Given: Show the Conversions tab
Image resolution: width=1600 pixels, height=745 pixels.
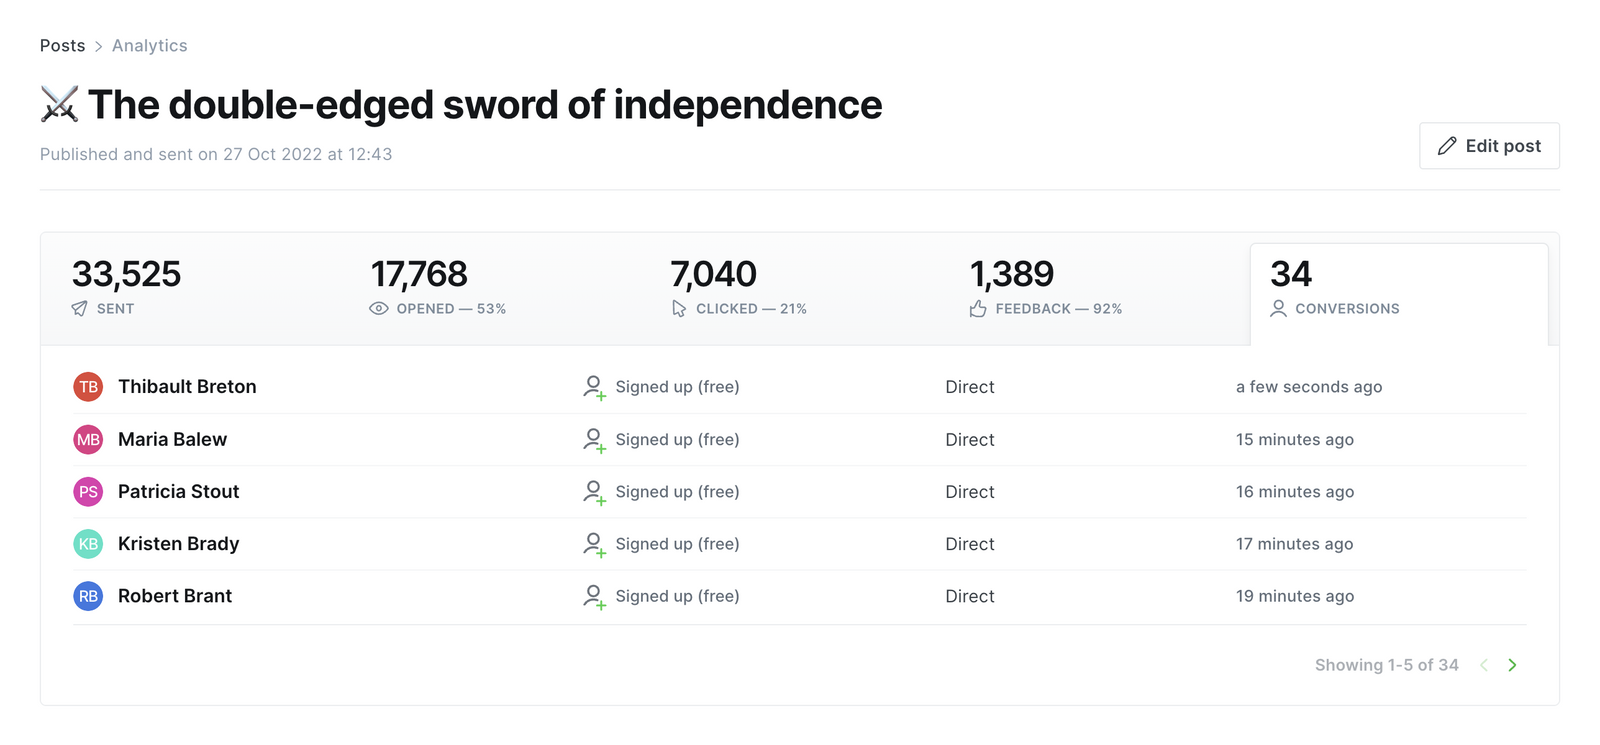Looking at the screenshot, I should (x=1398, y=291).
